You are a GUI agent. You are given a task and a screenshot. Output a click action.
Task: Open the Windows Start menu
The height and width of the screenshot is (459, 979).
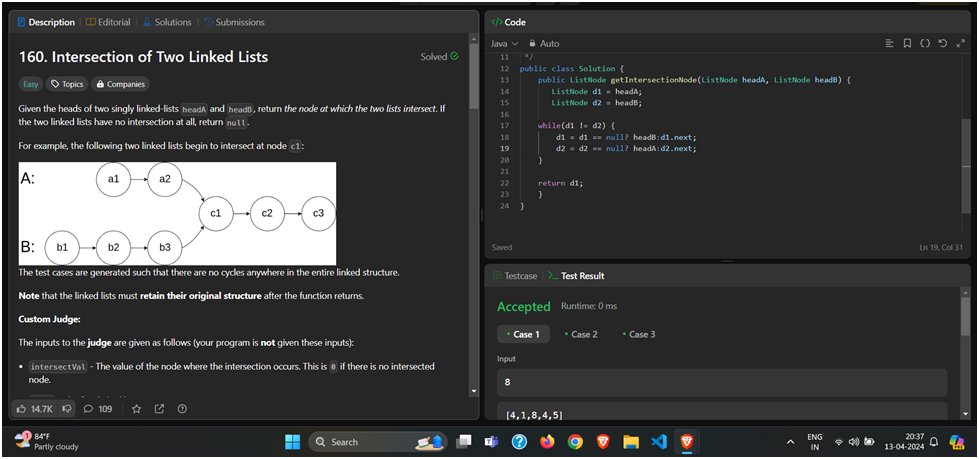(x=292, y=442)
